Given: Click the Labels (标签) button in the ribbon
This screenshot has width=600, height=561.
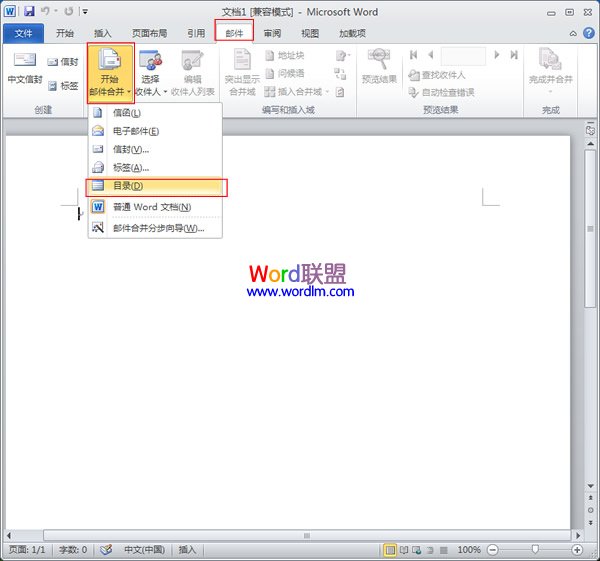Looking at the screenshot, I should point(62,86).
